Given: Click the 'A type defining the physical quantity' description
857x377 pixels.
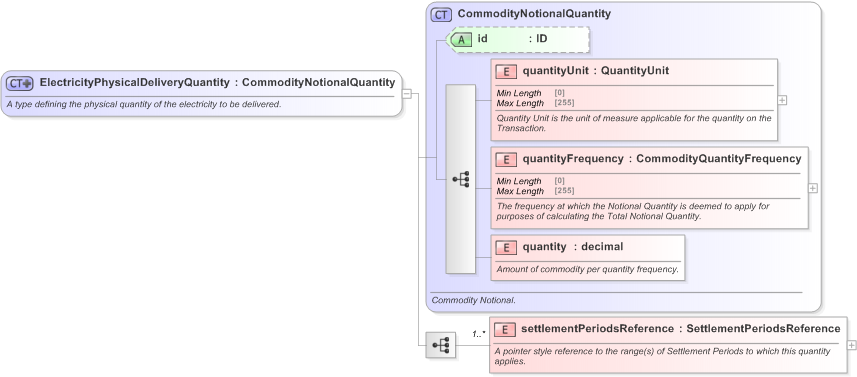Looking at the screenshot, I should pyautogui.click(x=144, y=104).
